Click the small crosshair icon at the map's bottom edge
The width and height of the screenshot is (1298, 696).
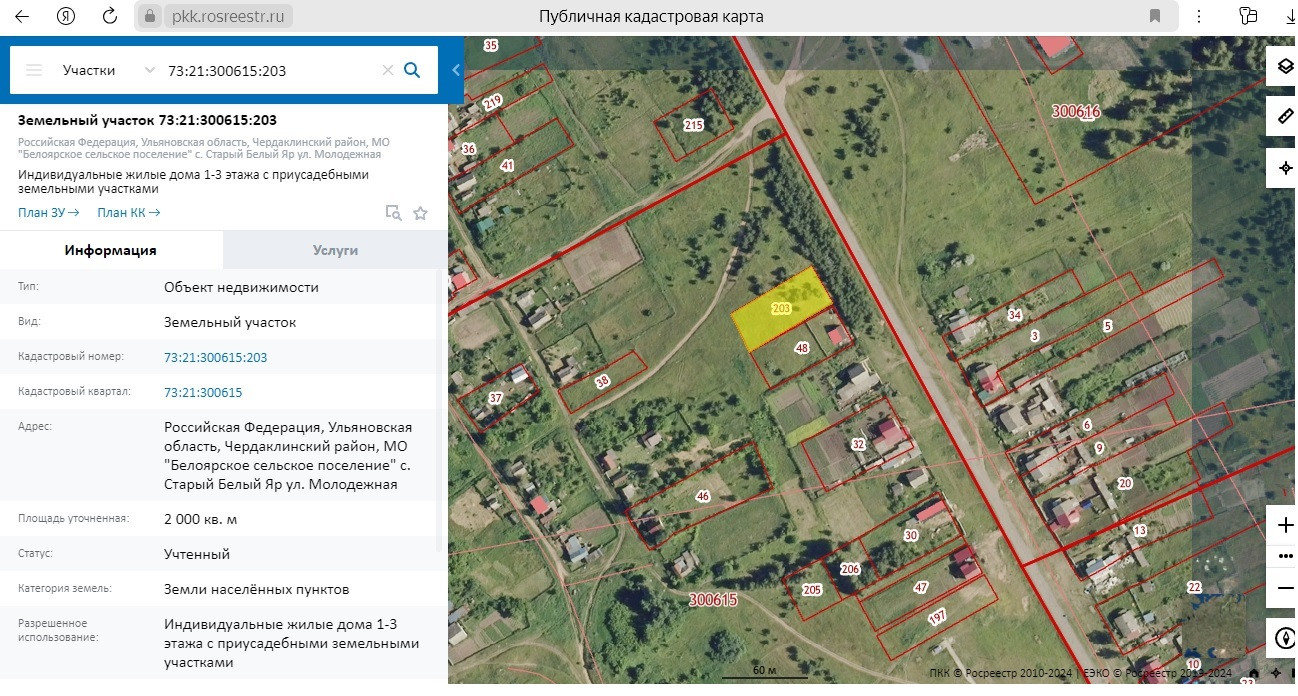(1274, 674)
